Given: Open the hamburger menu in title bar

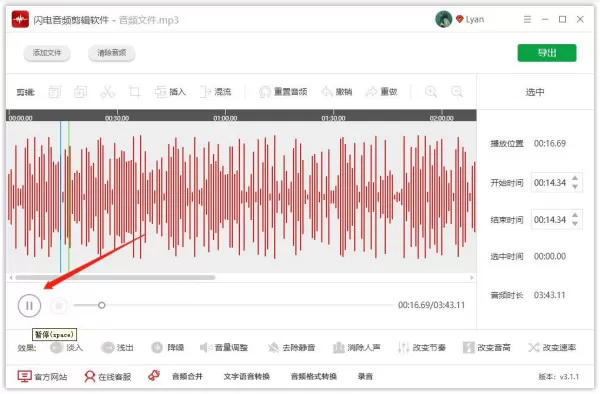Looking at the screenshot, I should (527, 19).
